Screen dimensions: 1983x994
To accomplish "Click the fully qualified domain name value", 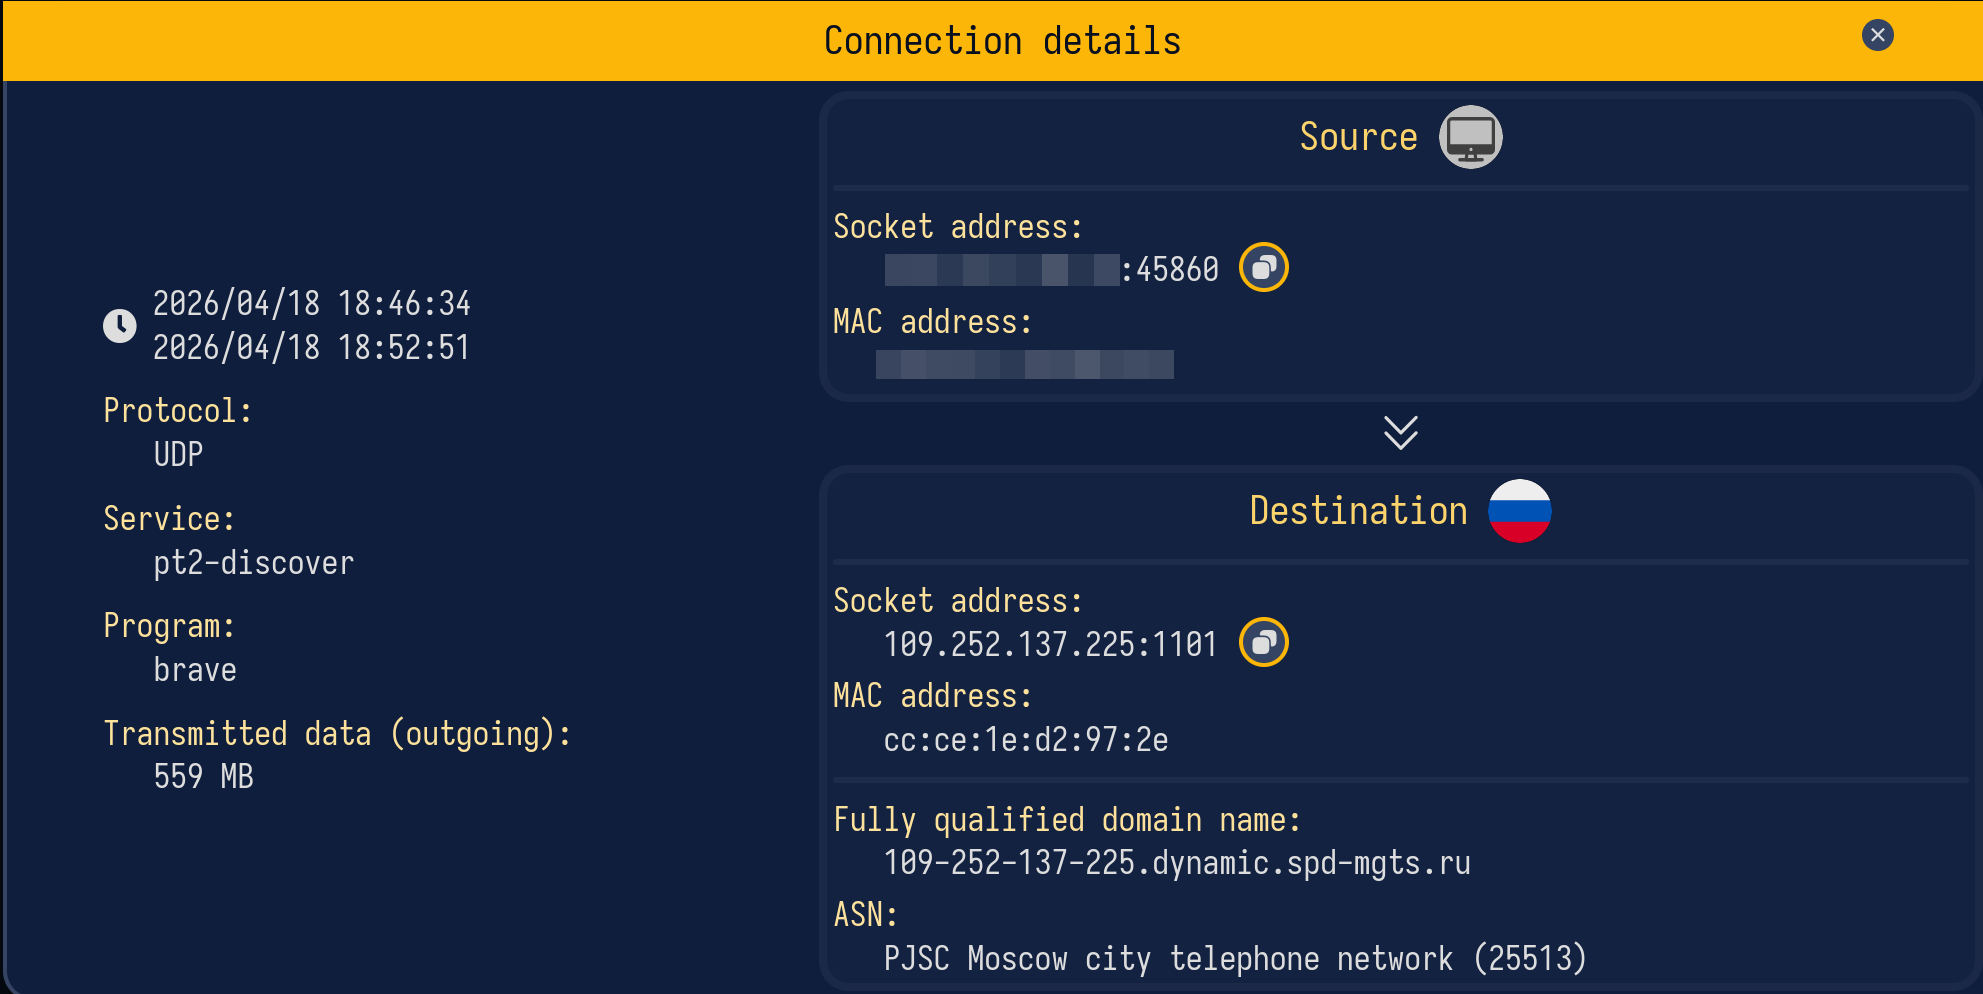I will click(1176, 863).
